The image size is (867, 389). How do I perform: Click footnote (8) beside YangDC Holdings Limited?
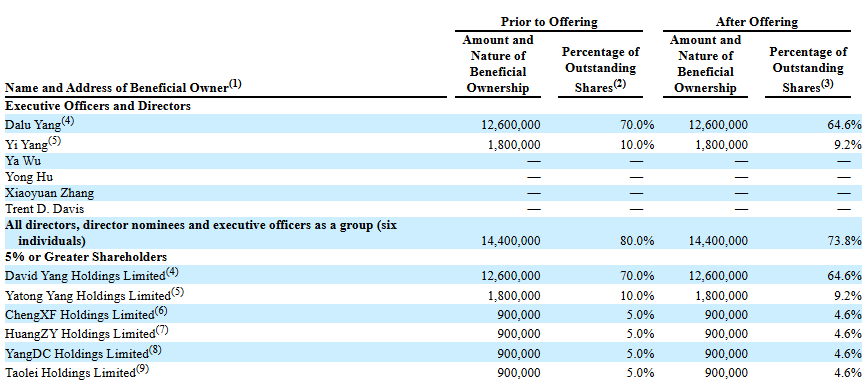pos(155,350)
